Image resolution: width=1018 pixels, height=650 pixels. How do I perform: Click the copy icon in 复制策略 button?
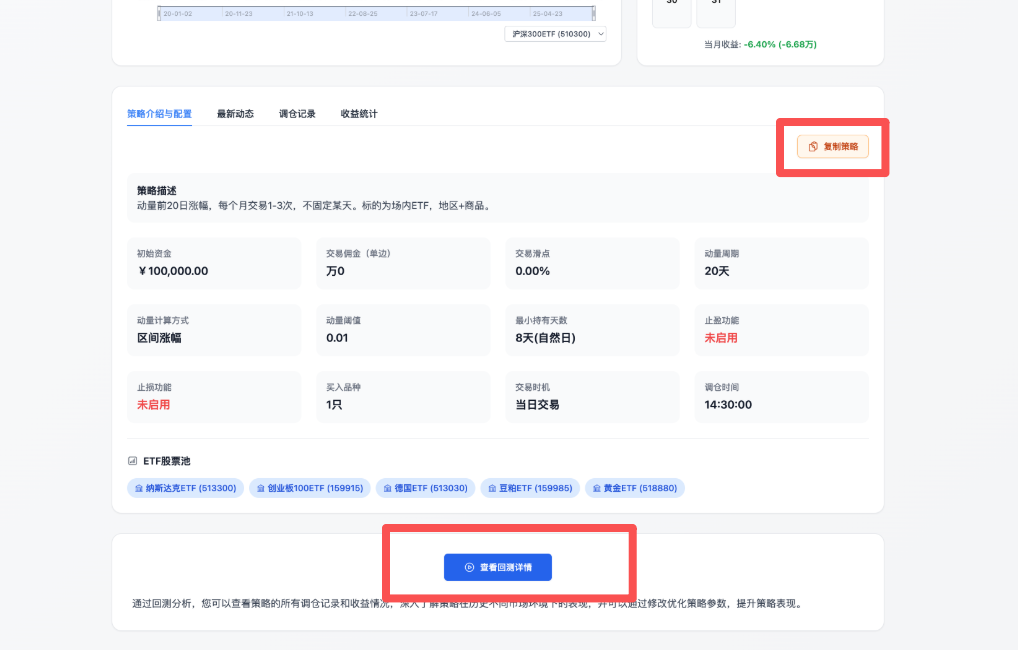(813, 147)
